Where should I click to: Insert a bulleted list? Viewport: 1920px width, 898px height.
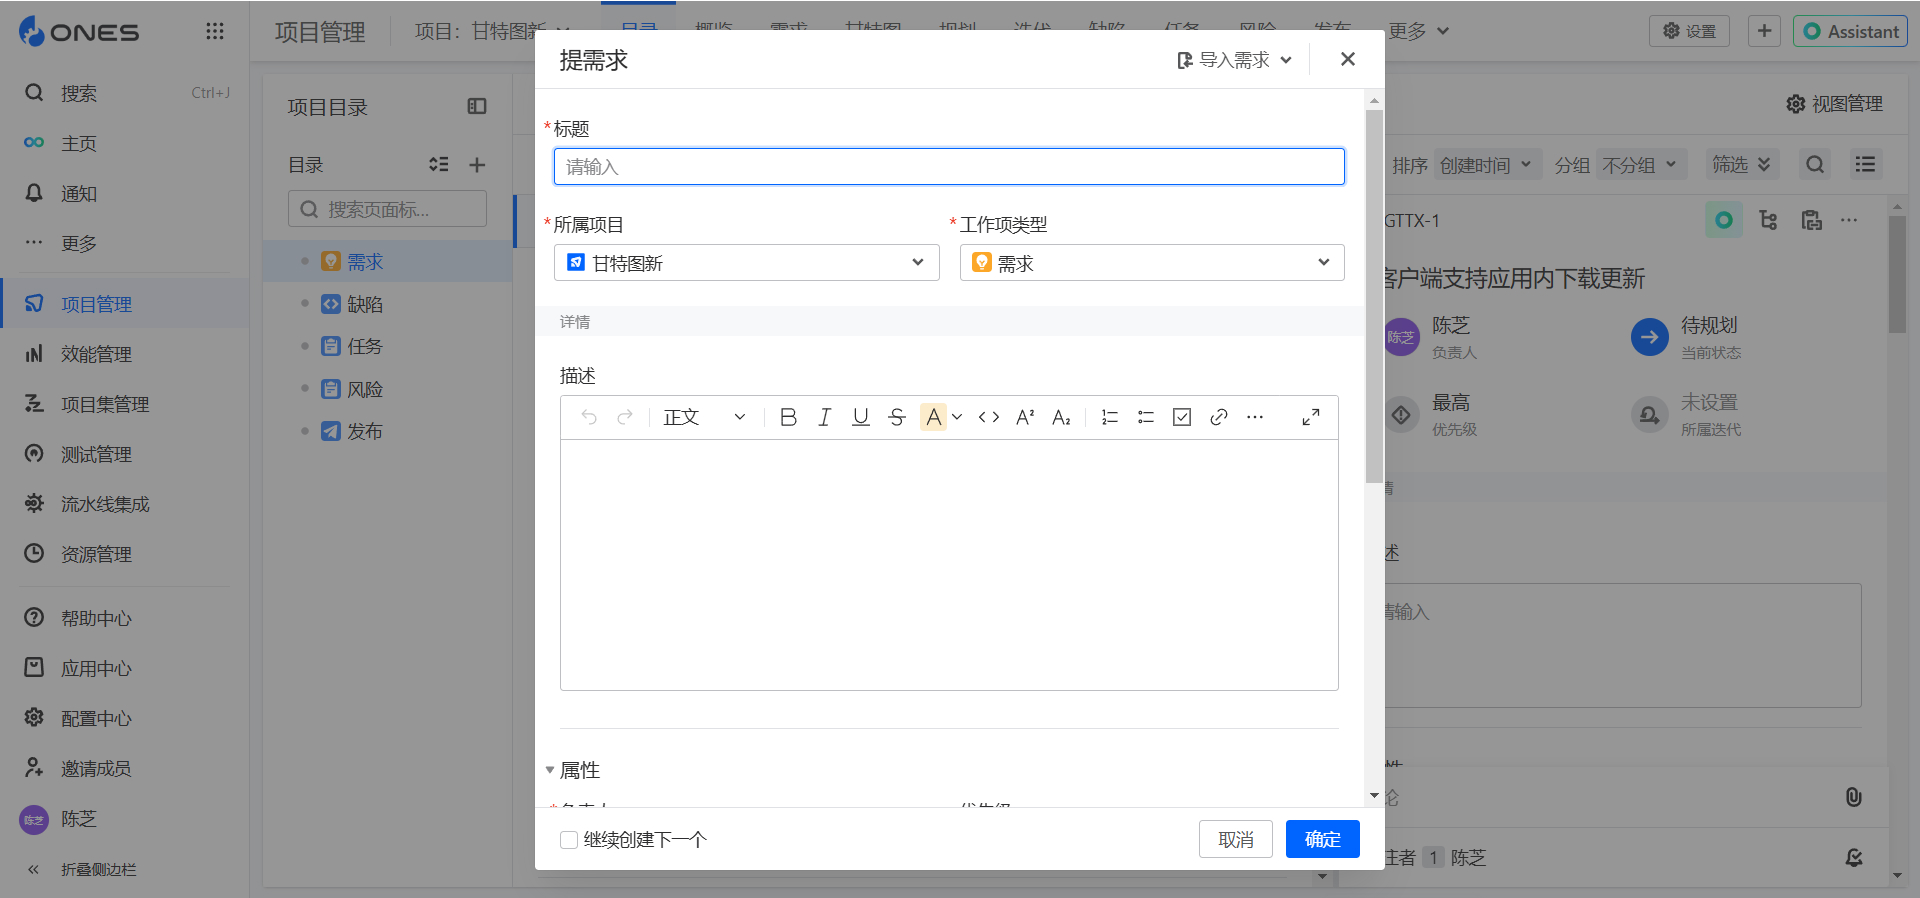(x=1146, y=417)
